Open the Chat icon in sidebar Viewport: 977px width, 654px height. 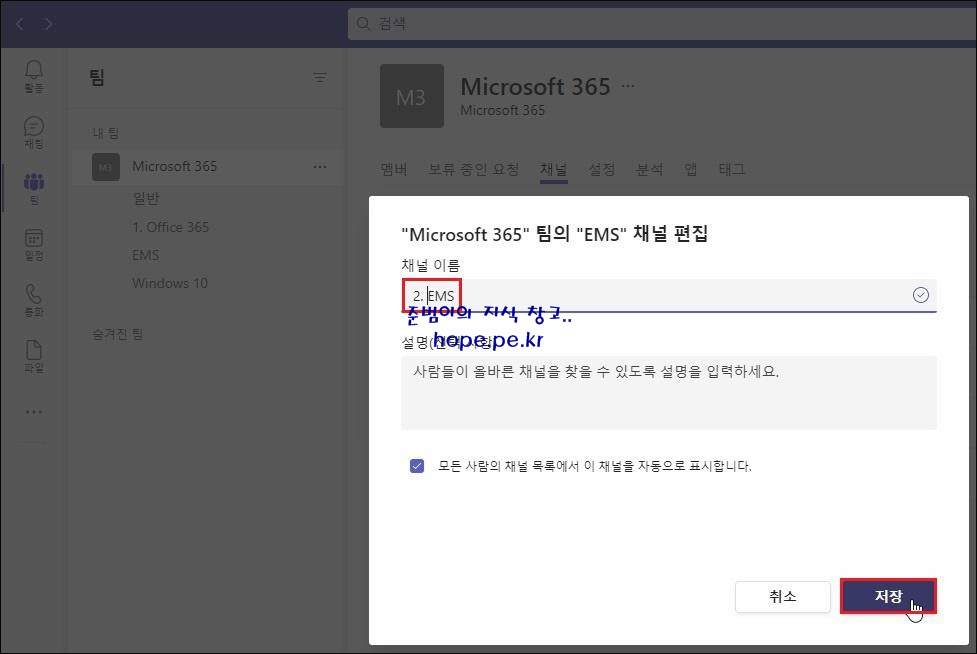pos(34,132)
